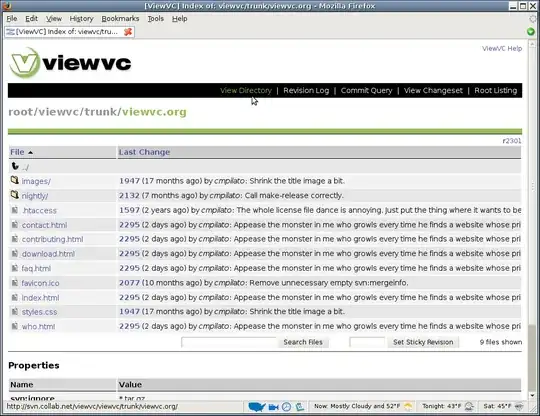Click the who.html file icon
Image resolution: width=540 pixels, height=416 pixels.
point(14,326)
